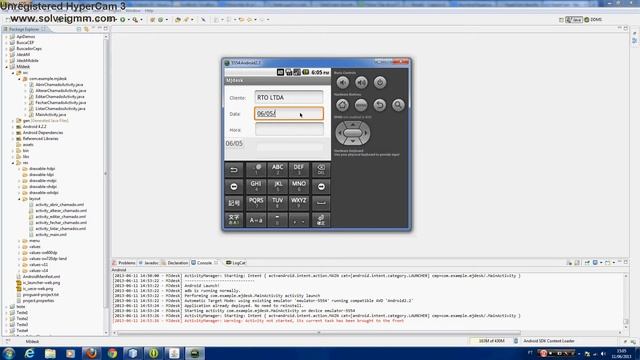Expand the gen folder node

pyautogui.click(x=13, y=121)
